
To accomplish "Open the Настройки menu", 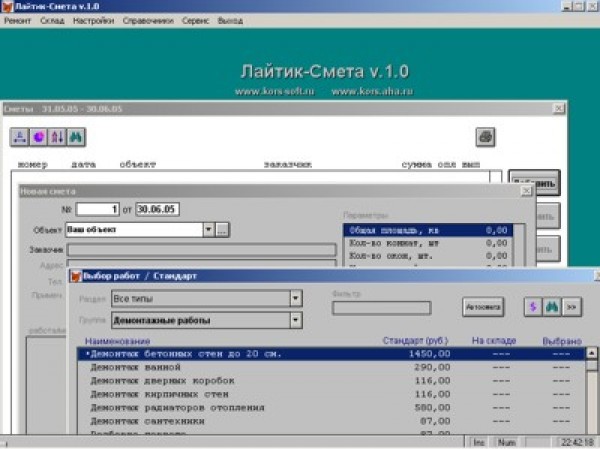I will [x=93, y=20].
